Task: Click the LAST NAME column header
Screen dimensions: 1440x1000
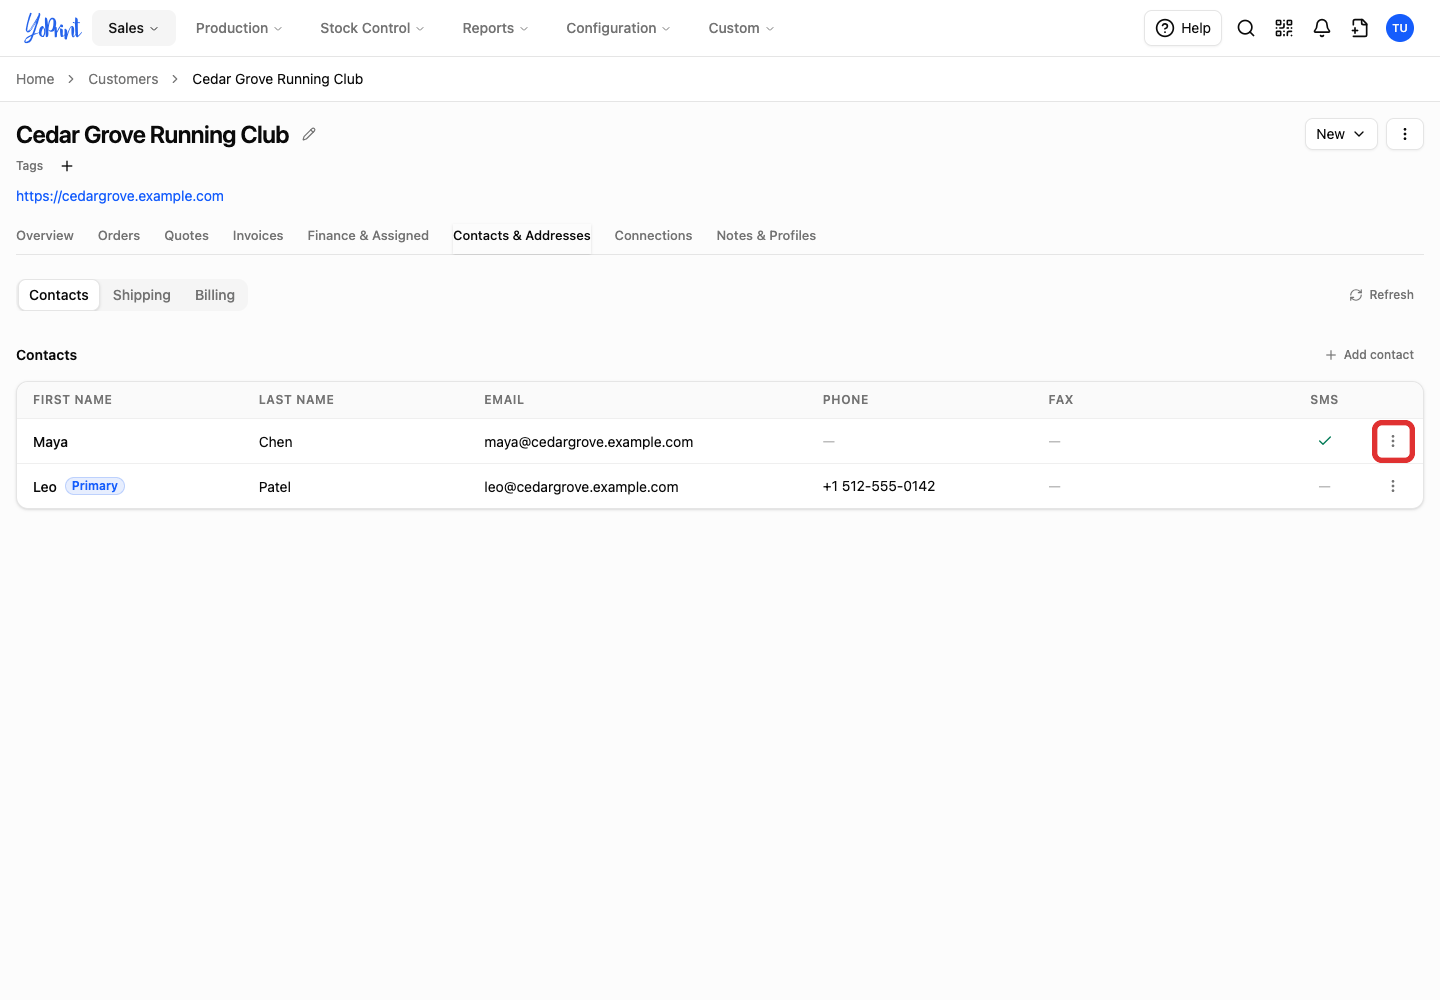Action: click(296, 400)
